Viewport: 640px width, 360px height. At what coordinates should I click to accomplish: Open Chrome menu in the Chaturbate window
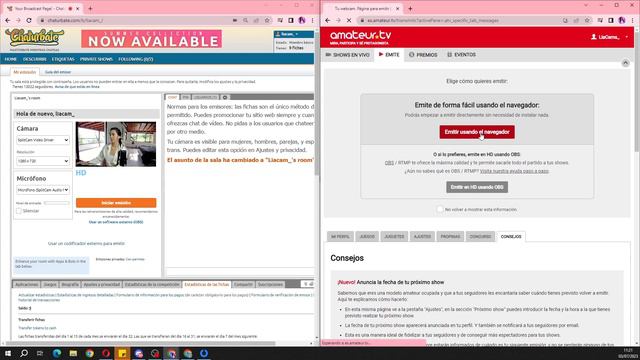313,20
